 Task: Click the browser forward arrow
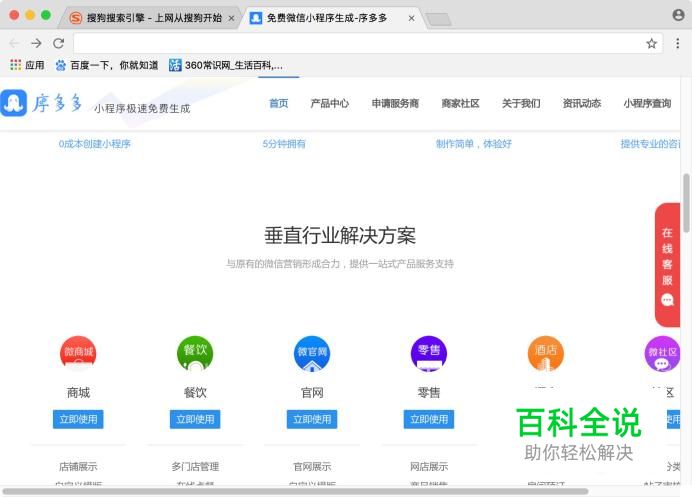36,43
